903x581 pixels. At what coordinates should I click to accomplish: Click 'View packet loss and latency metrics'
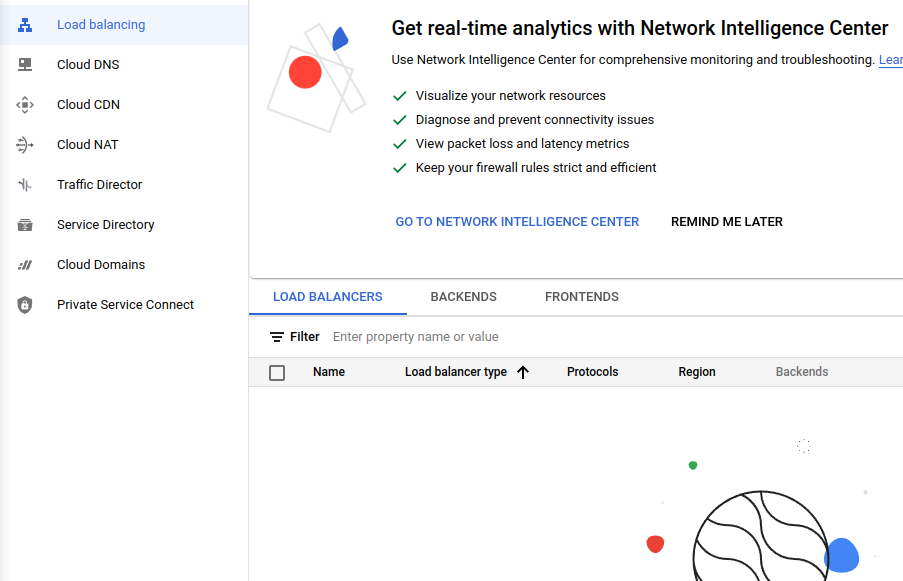(x=522, y=144)
